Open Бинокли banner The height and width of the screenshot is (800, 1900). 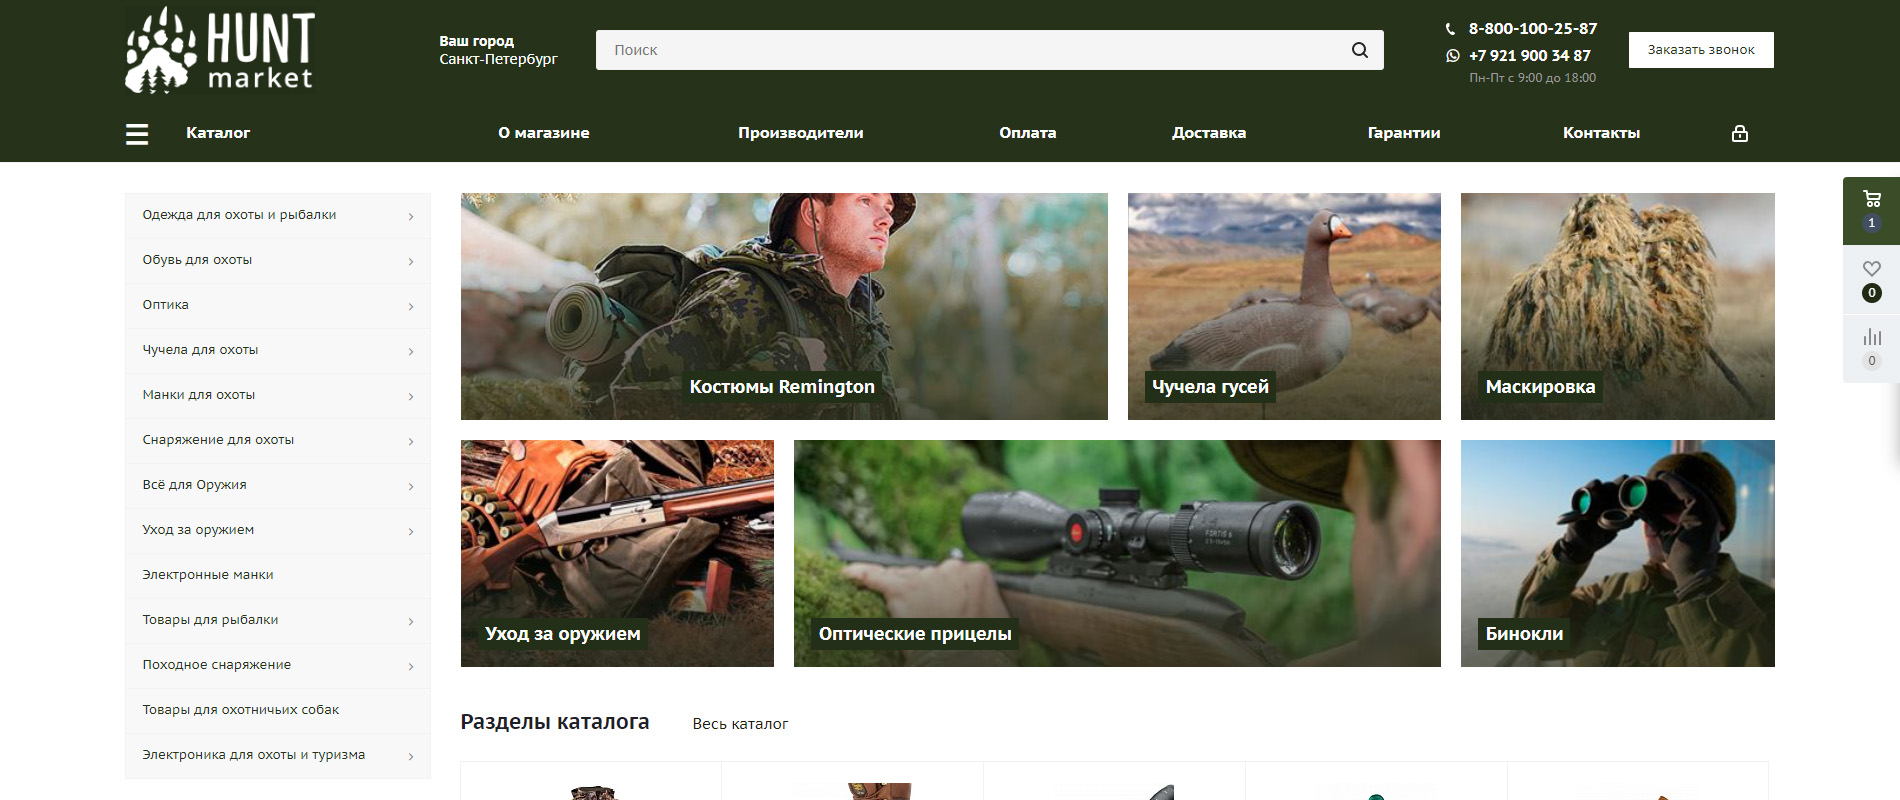click(1618, 553)
